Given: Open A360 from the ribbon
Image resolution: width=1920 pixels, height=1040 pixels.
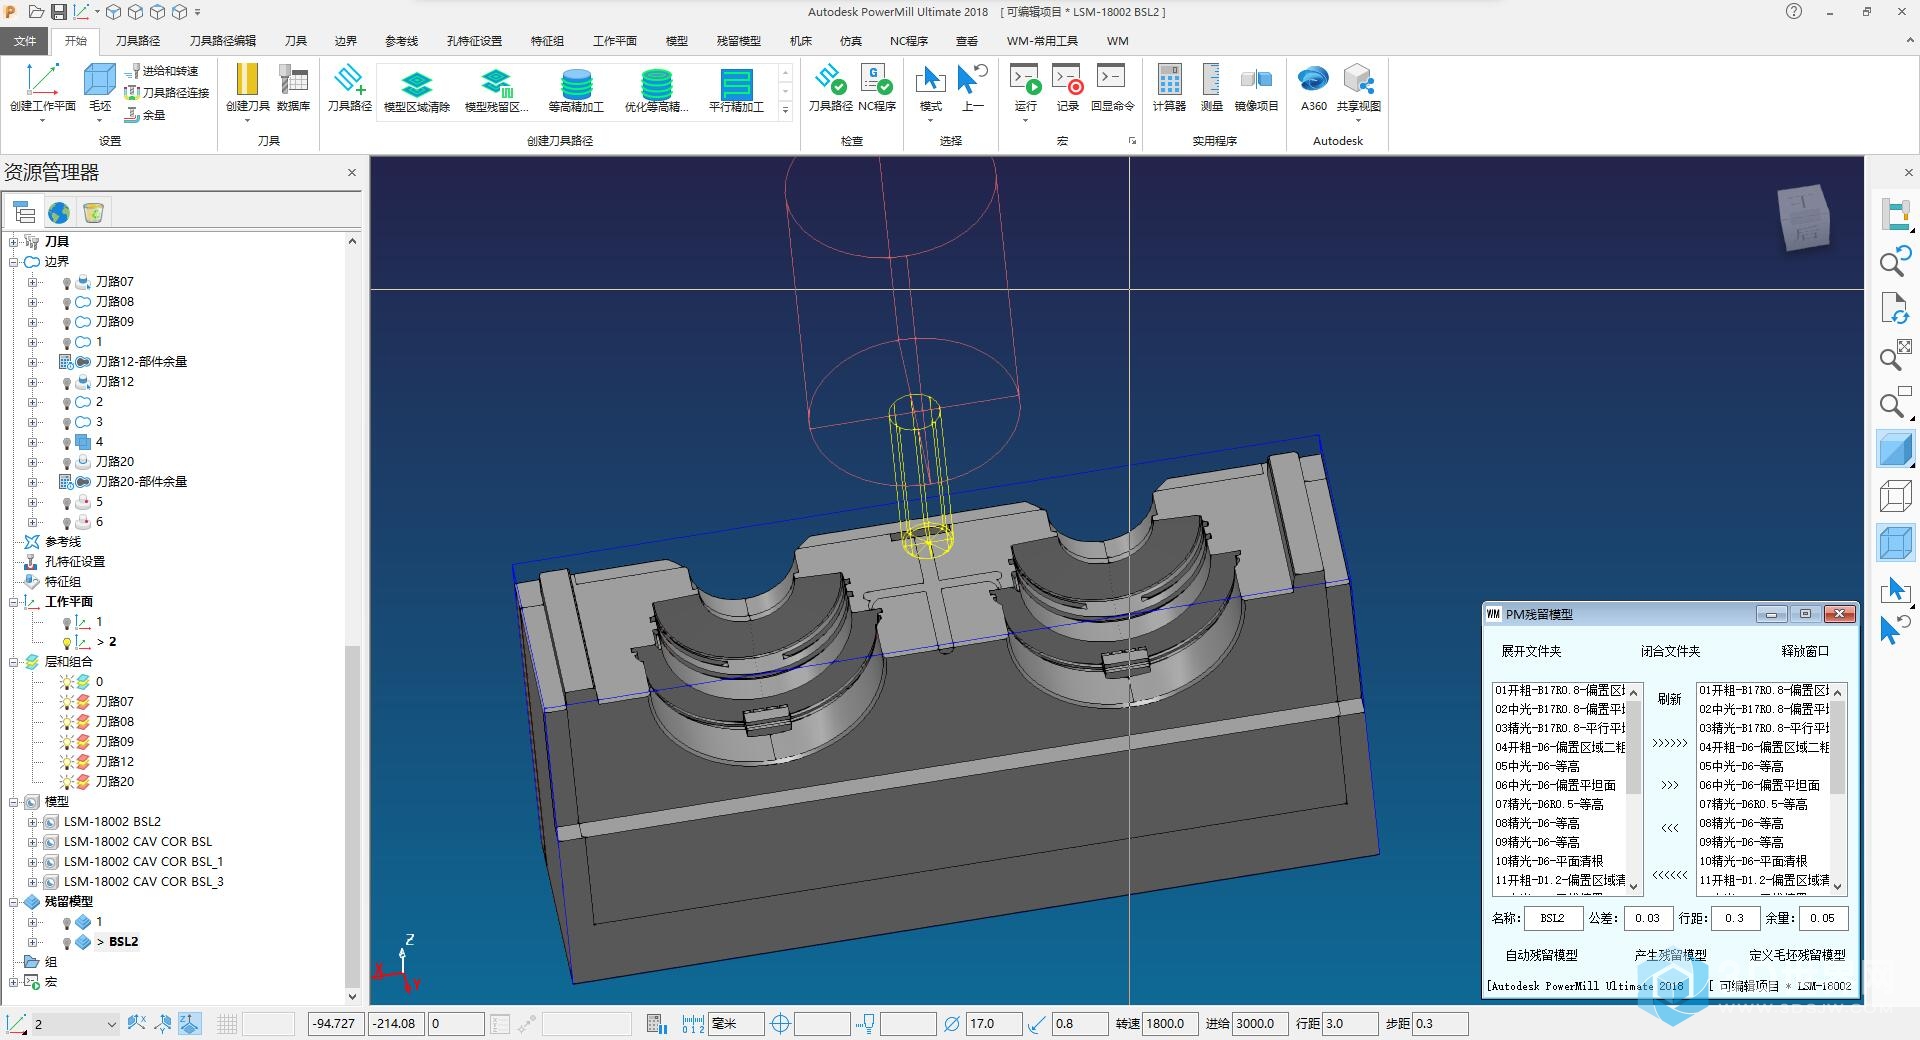Looking at the screenshot, I should 1313,80.
